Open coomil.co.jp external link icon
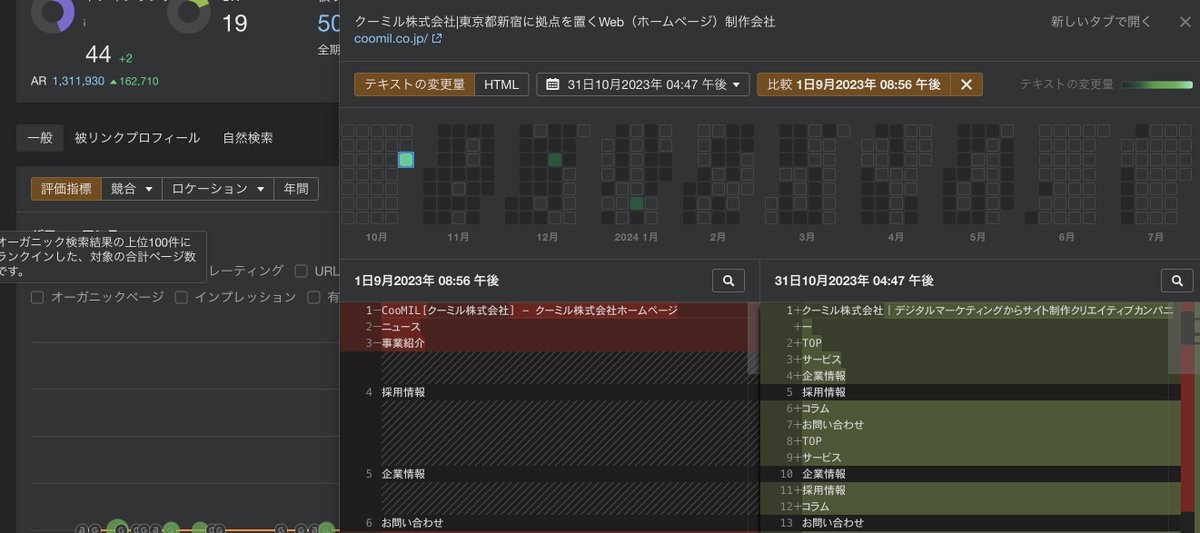Image resolution: width=1200 pixels, height=533 pixels. (x=437, y=39)
